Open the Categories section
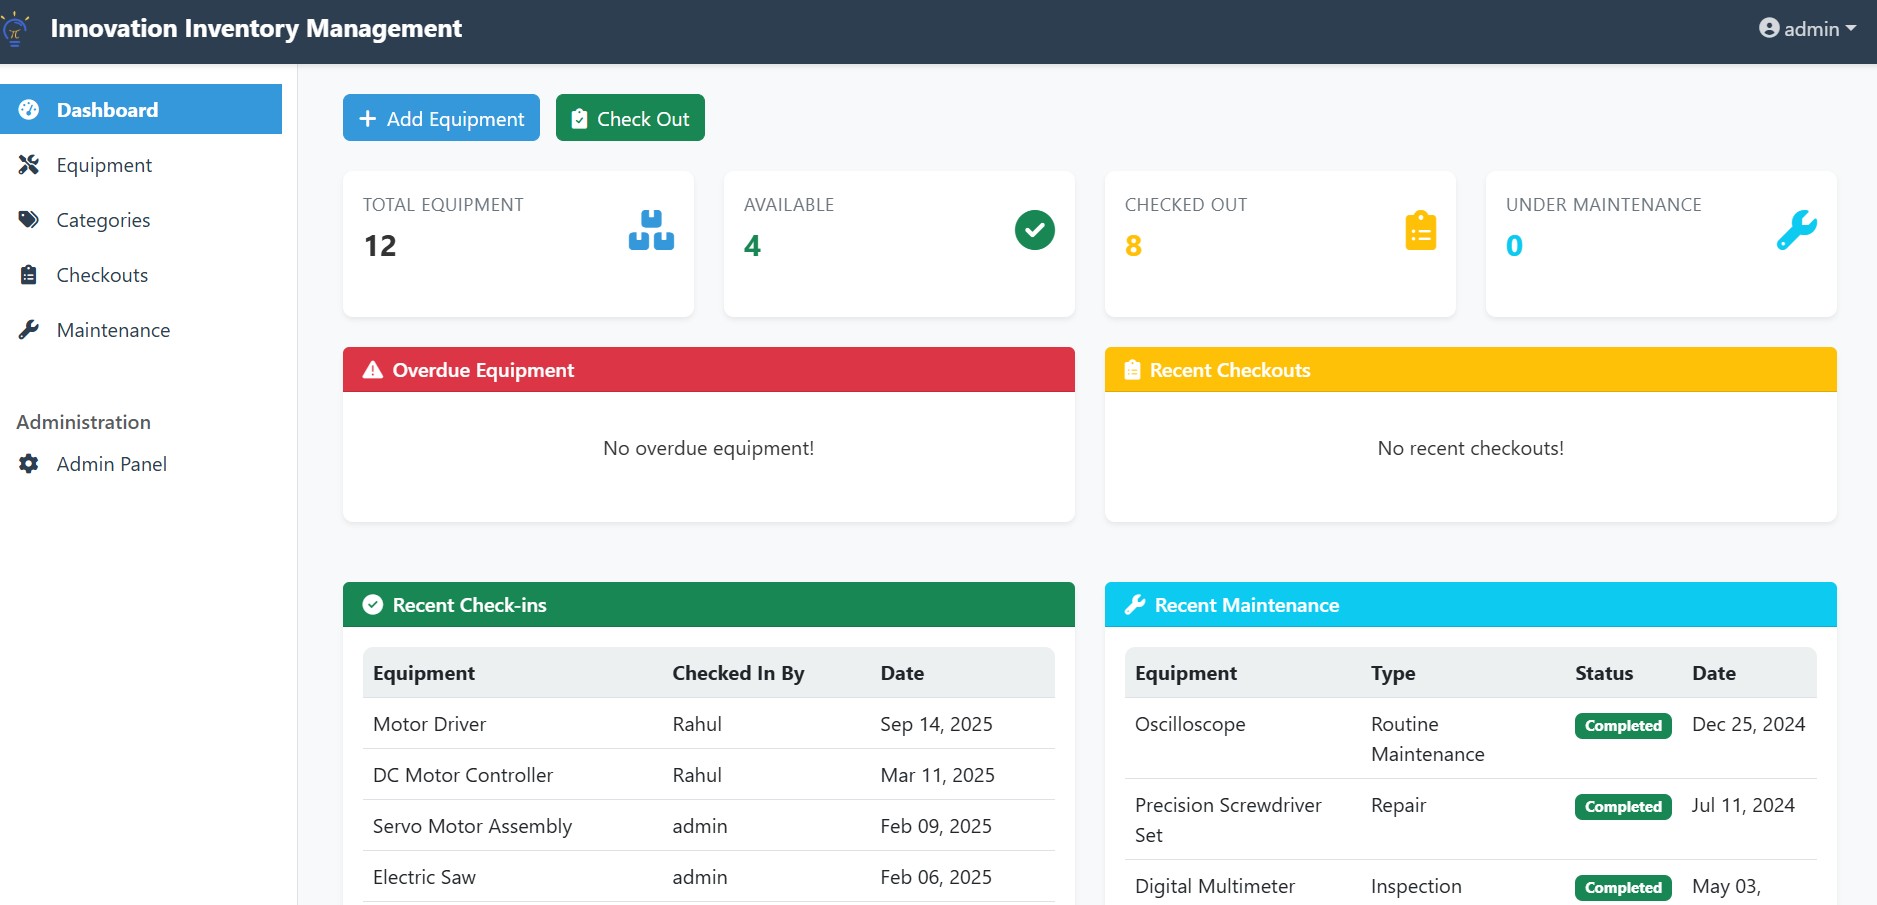Image resolution: width=1877 pixels, height=905 pixels. (141, 220)
